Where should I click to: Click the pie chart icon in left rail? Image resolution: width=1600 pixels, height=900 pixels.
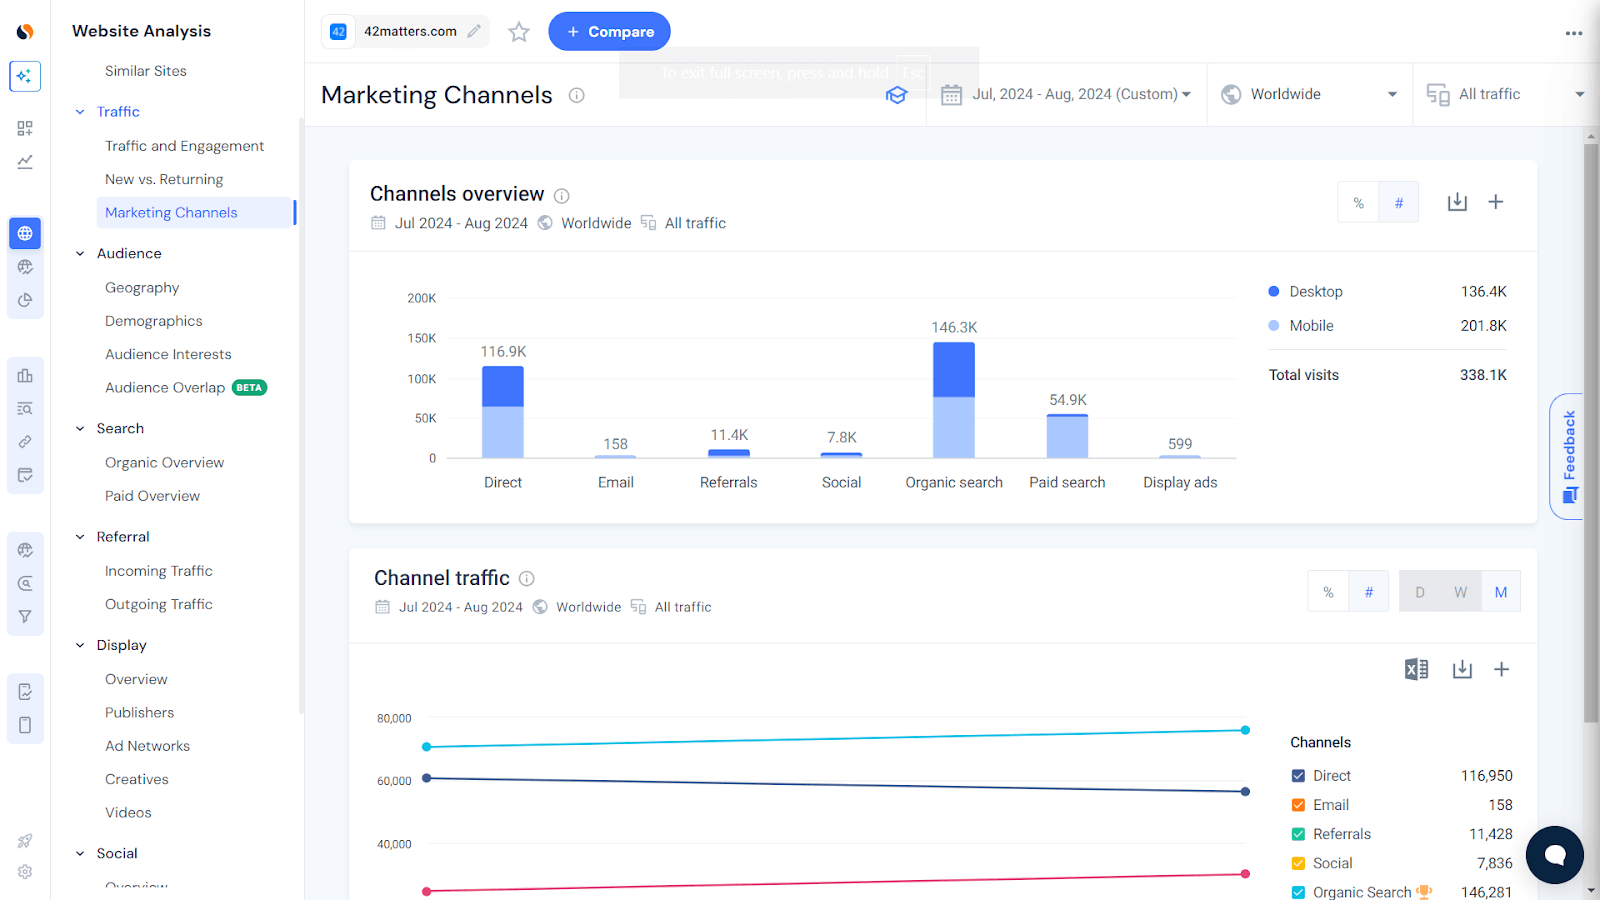(x=25, y=300)
